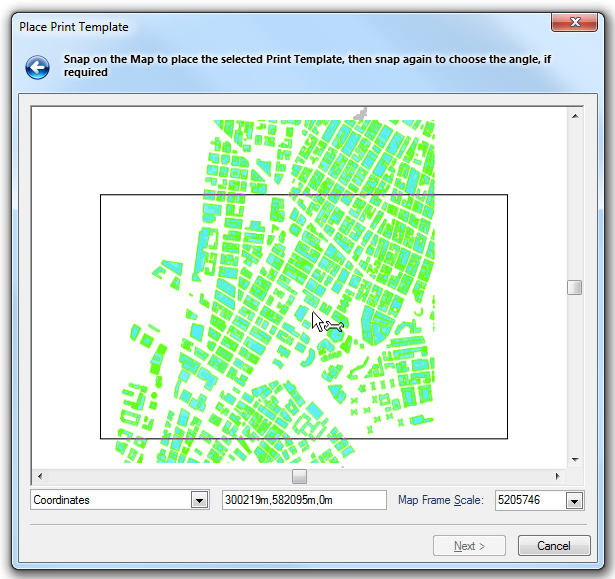Click the print template frame's top-left corner
This screenshot has width=615, height=579.
[101, 195]
